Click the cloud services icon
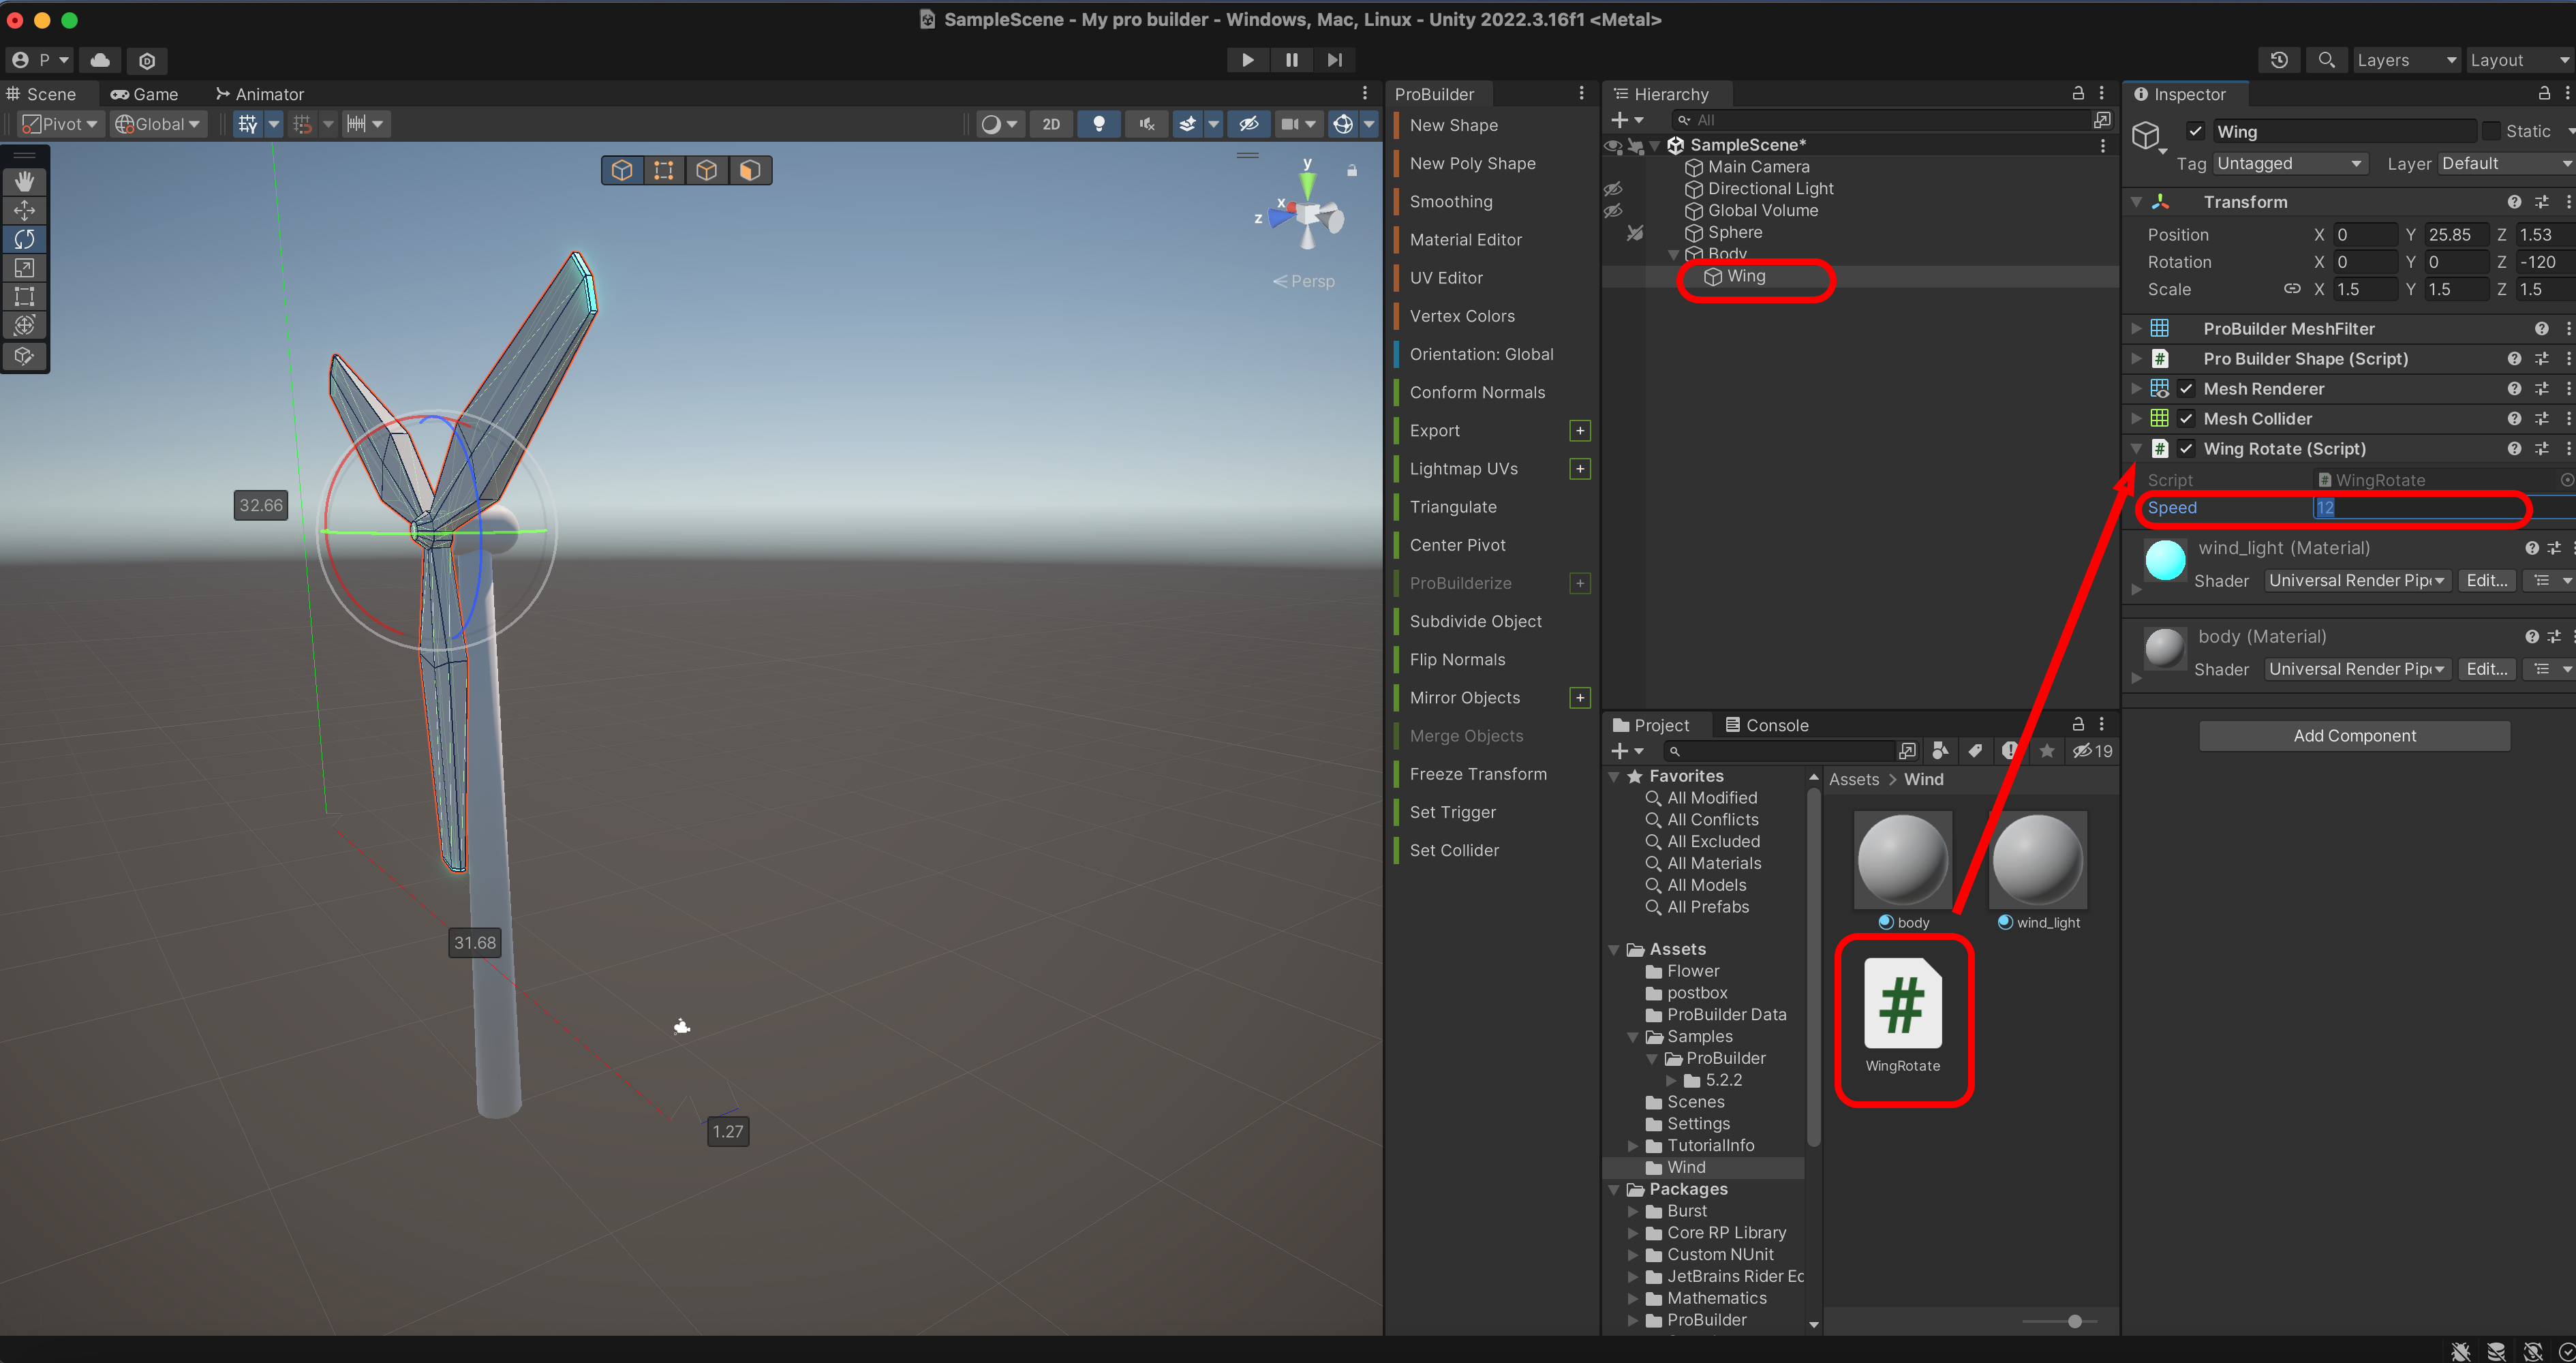2576x1363 pixels. [x=100, y=60]
